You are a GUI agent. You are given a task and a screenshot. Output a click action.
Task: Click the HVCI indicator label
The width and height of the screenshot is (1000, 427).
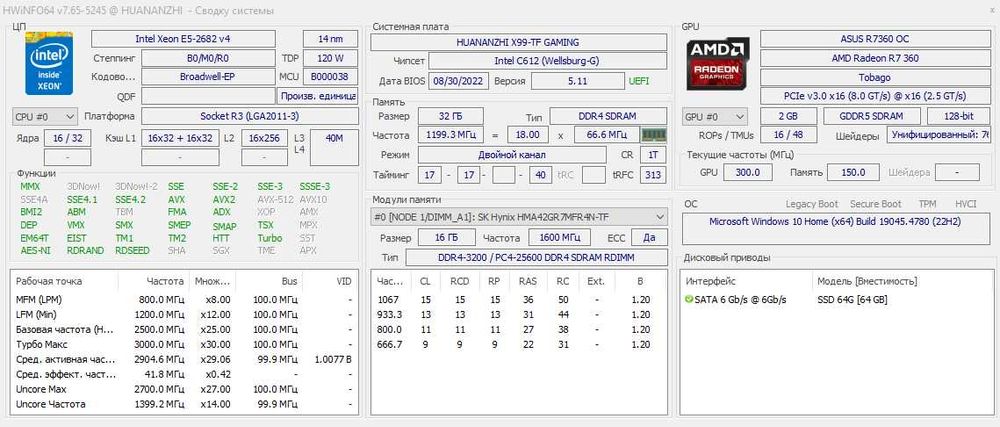click(966, 204)
